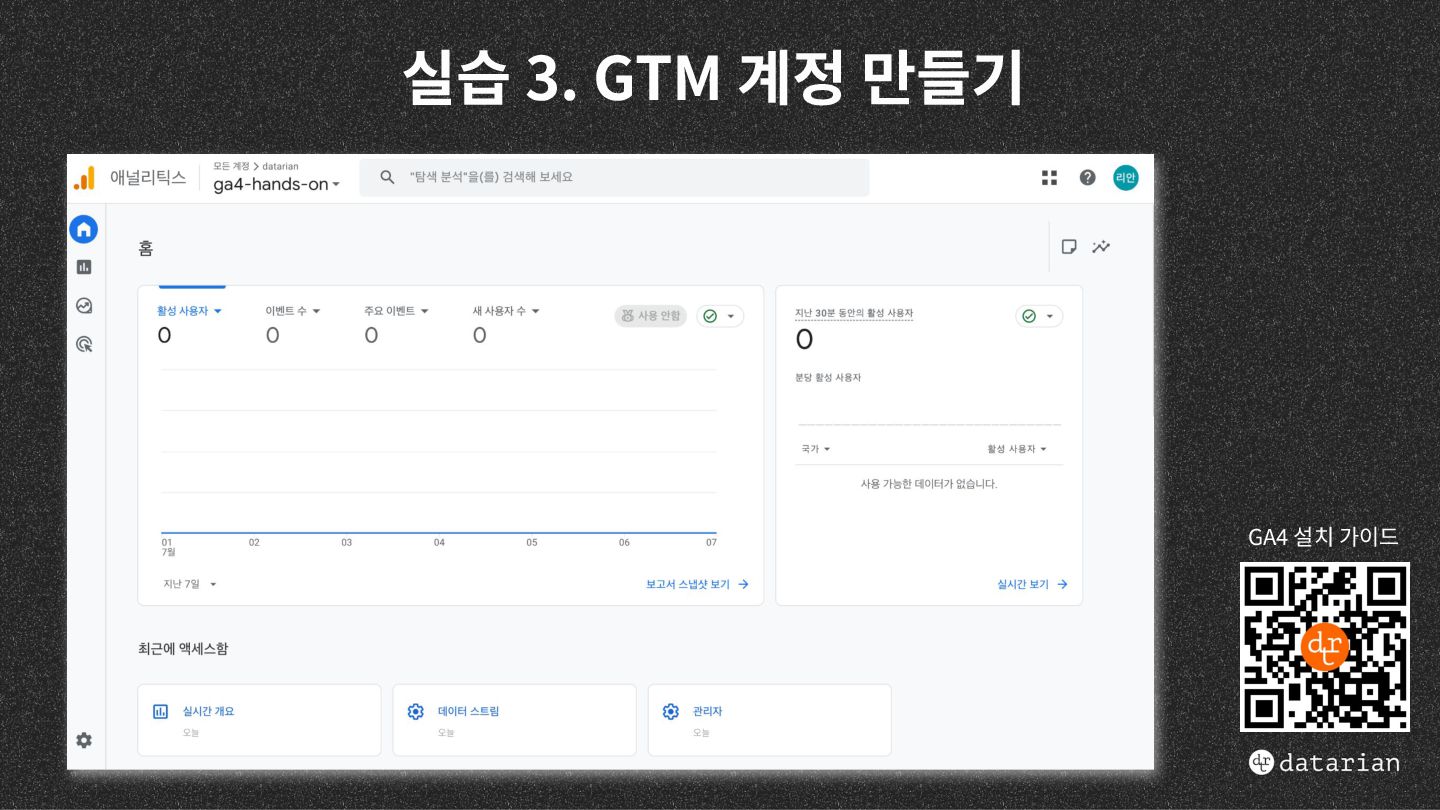Click the Google apps grid icon
Viewport: 1440px width, 810px height.
coord(1049,178)
